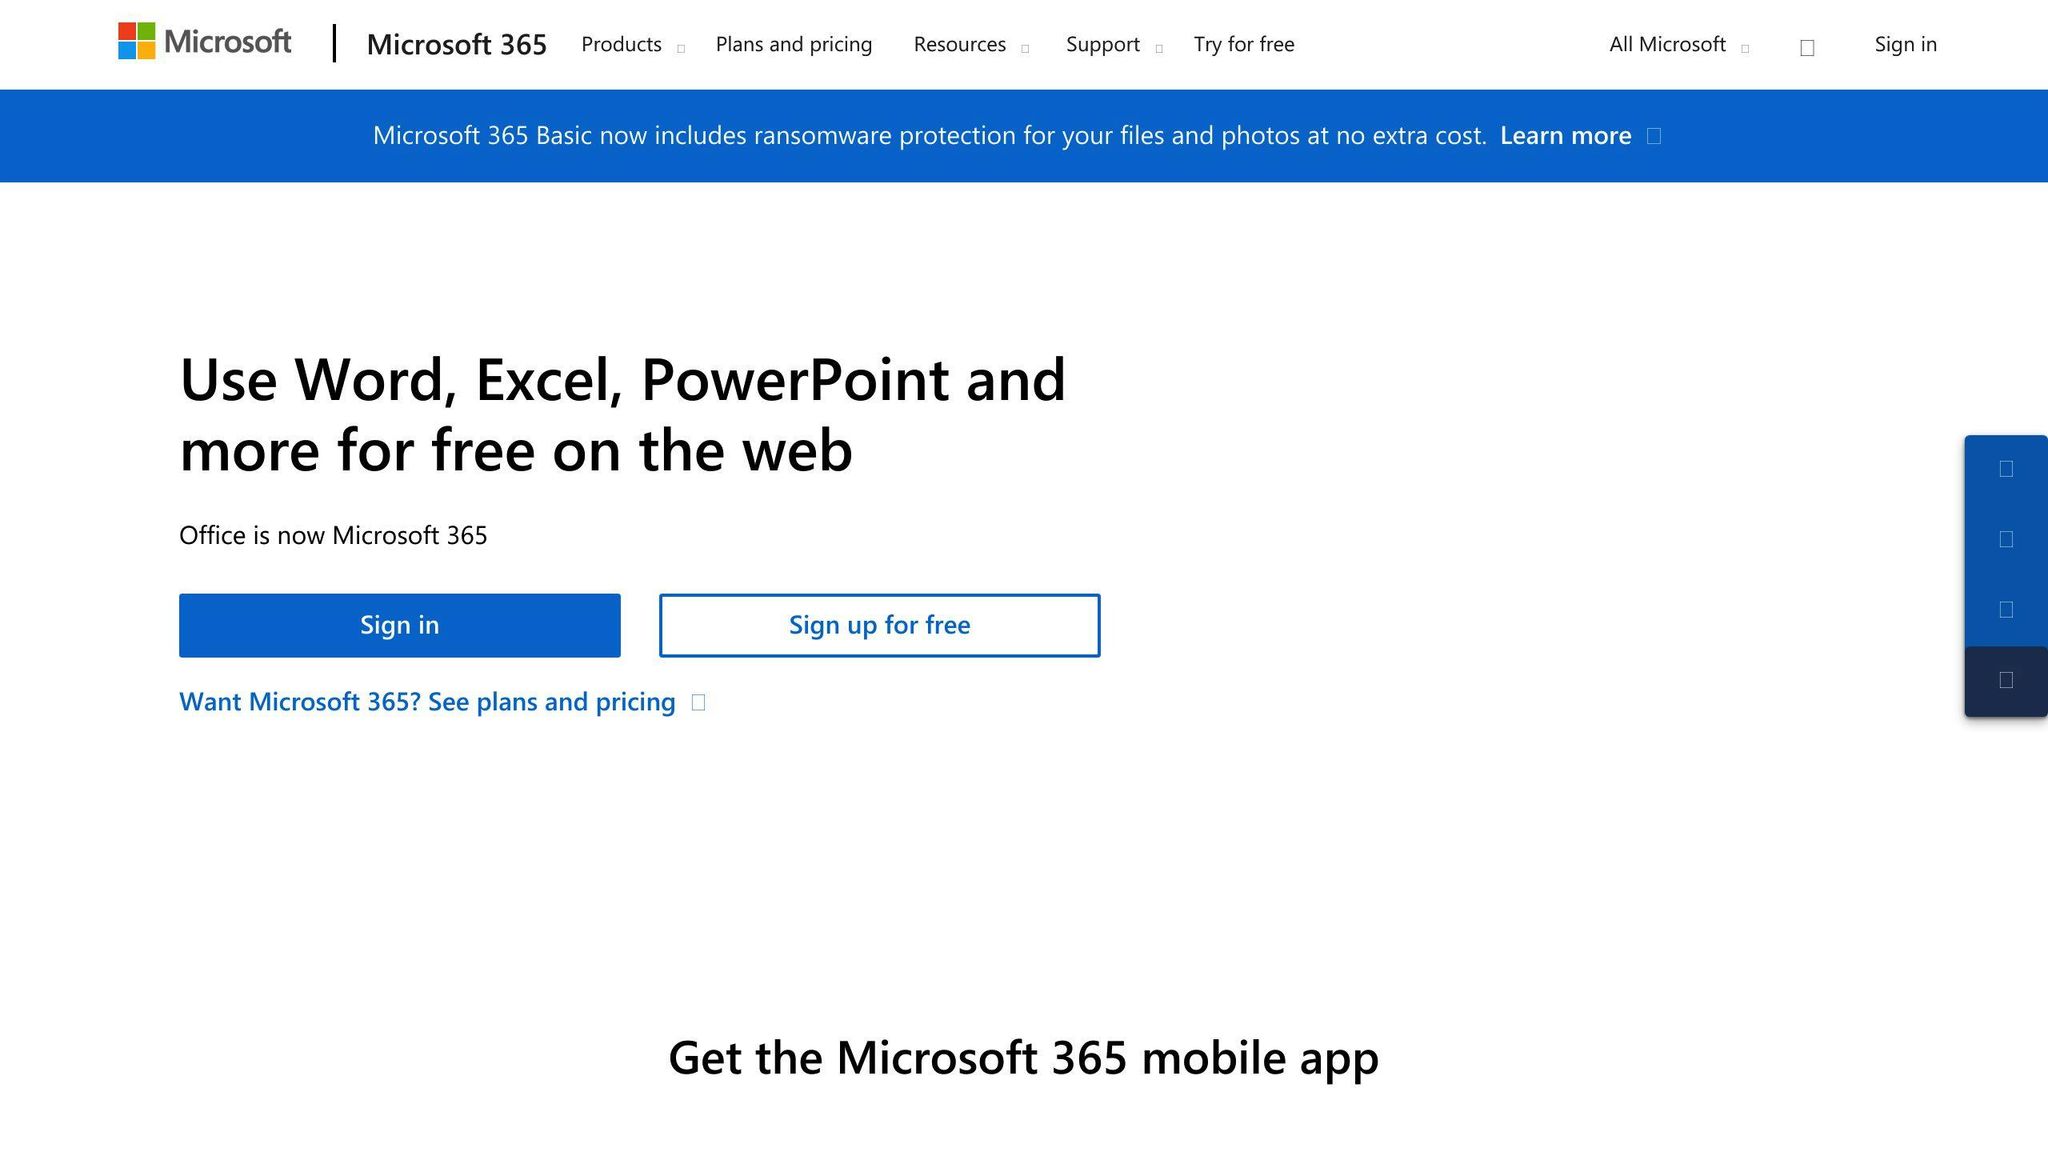Click the blue Sign in button

click(399, 625)
